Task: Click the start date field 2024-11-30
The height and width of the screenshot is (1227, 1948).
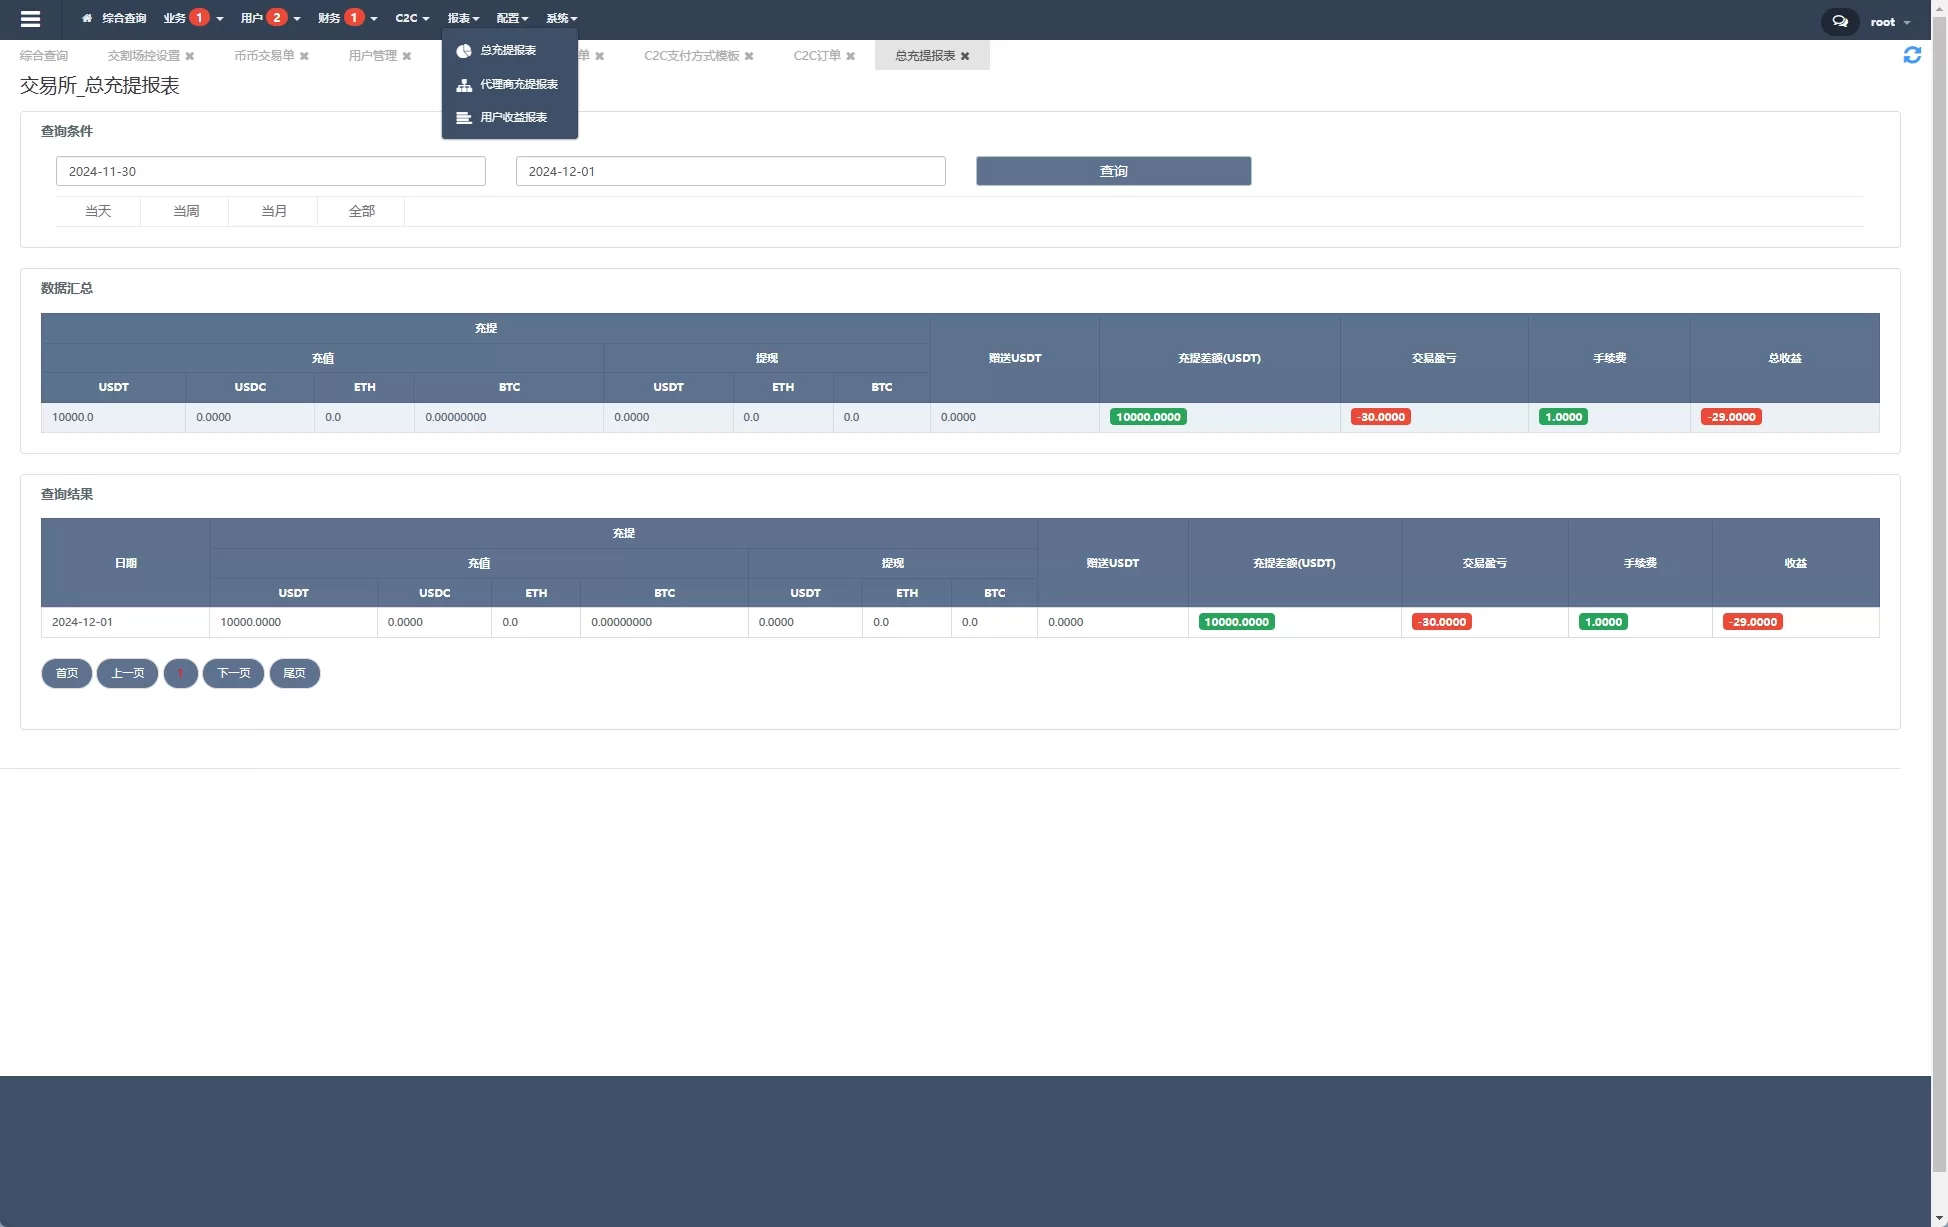Action: coord(270,171)
